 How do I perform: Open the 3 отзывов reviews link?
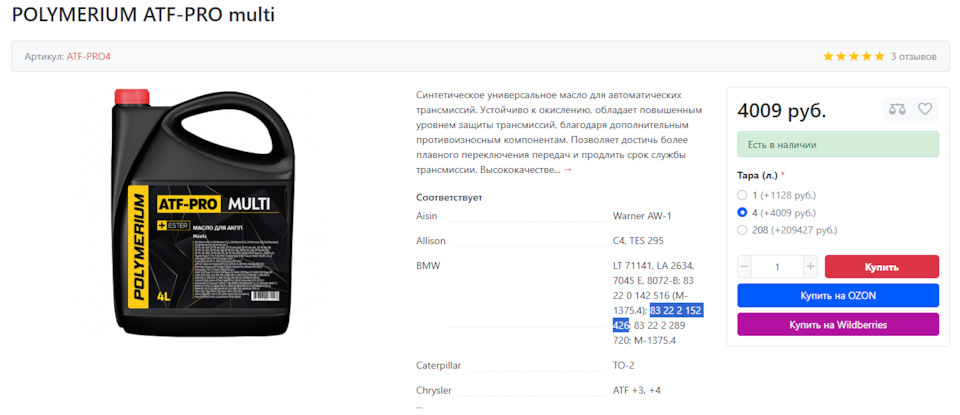point(913,57)
